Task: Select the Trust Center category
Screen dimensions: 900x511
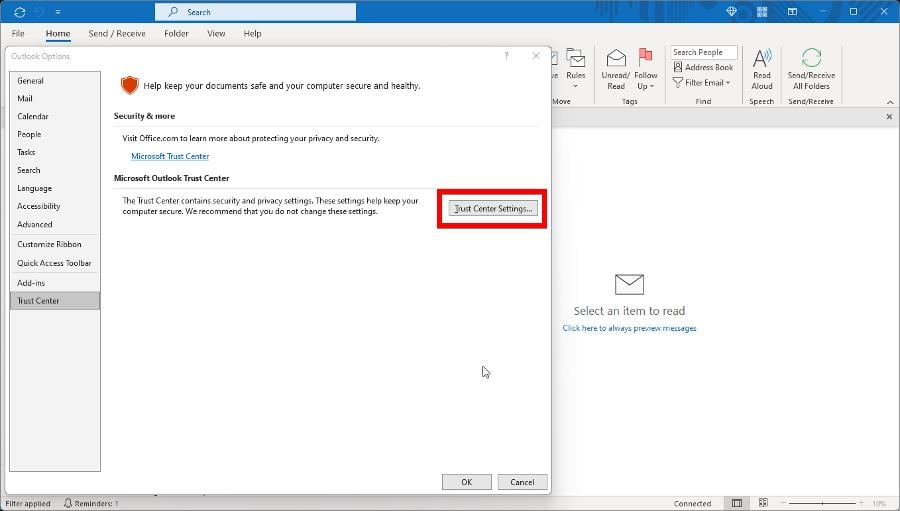Action: [x=55, y=301]
